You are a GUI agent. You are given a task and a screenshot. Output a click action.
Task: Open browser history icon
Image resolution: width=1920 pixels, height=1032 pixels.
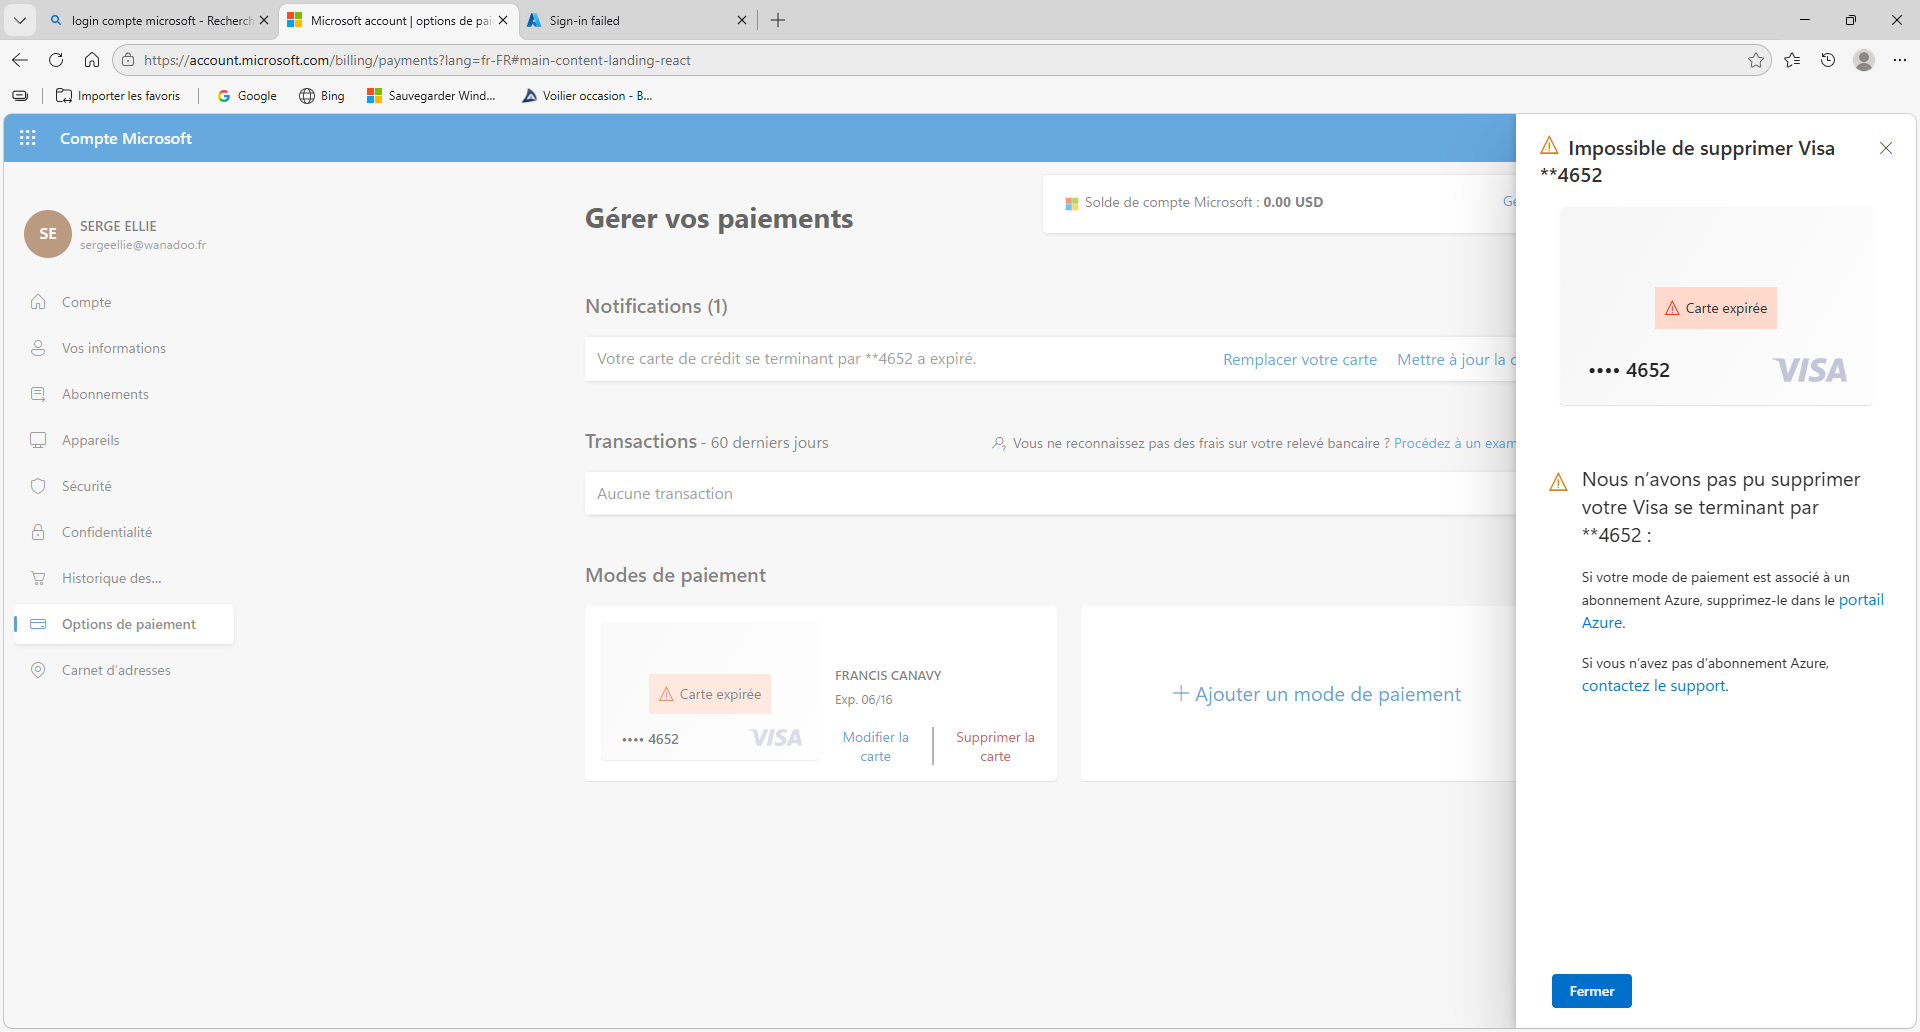1828,60
